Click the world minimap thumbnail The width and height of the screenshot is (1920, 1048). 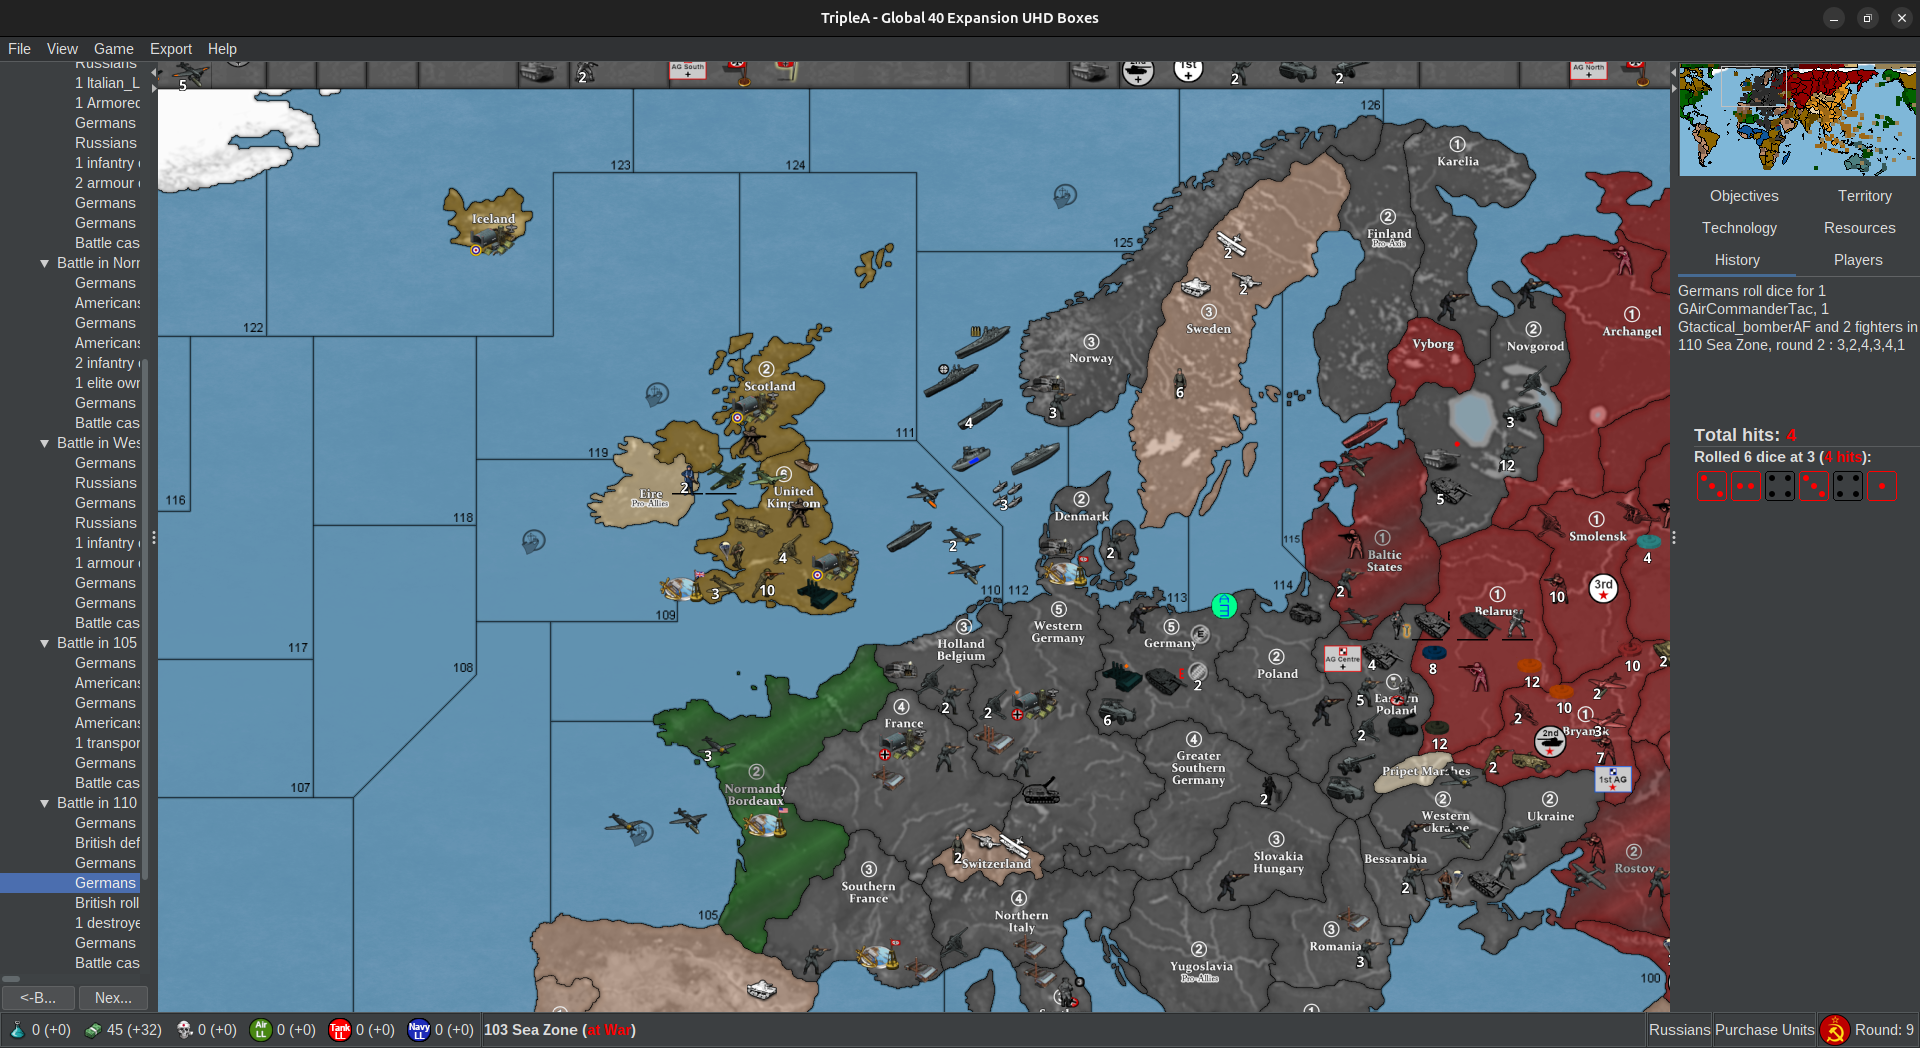[1797, 121]
